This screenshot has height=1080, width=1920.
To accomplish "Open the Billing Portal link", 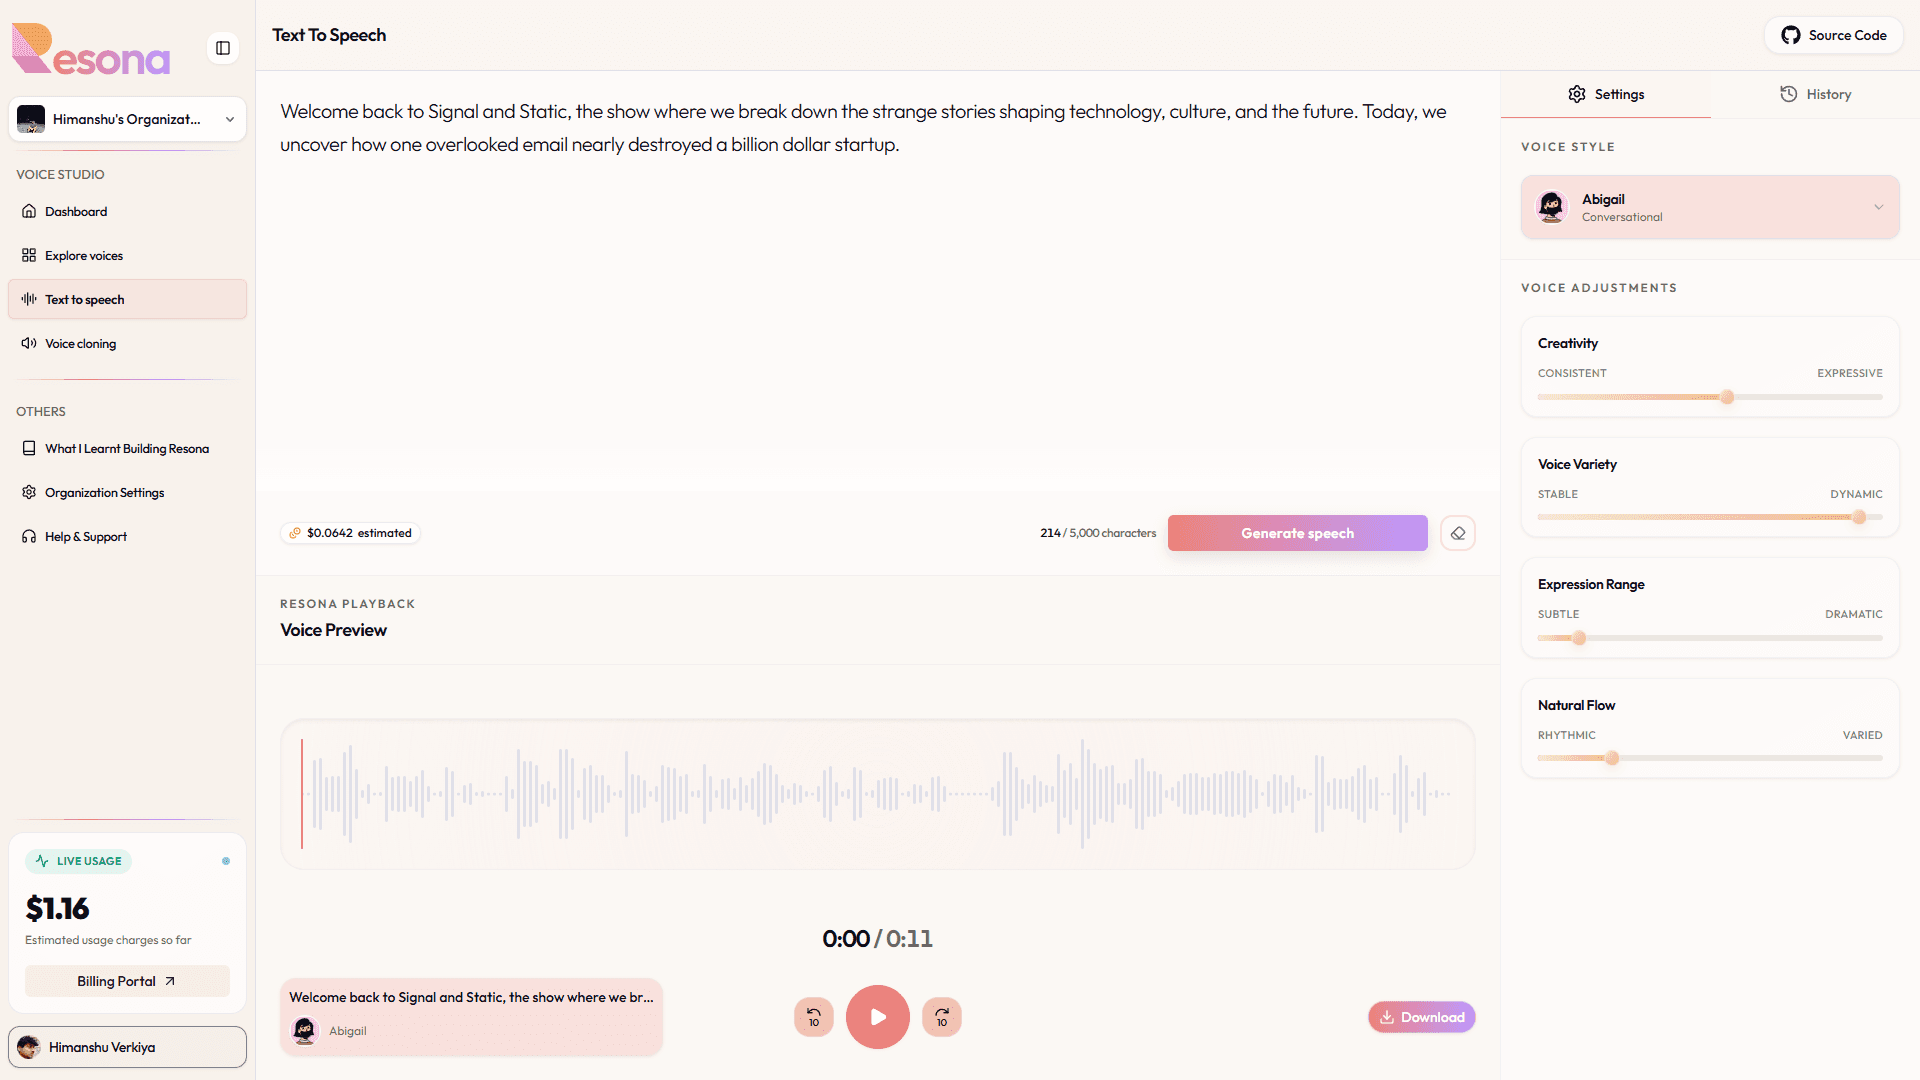I will click(x=127, y=981).
